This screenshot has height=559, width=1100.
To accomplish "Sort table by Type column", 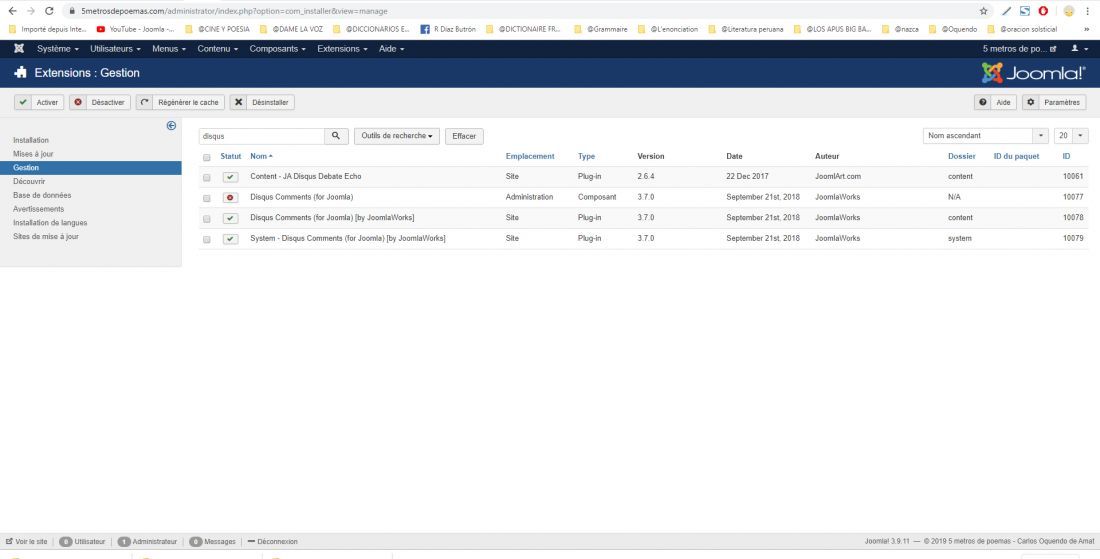I will 586,156.
